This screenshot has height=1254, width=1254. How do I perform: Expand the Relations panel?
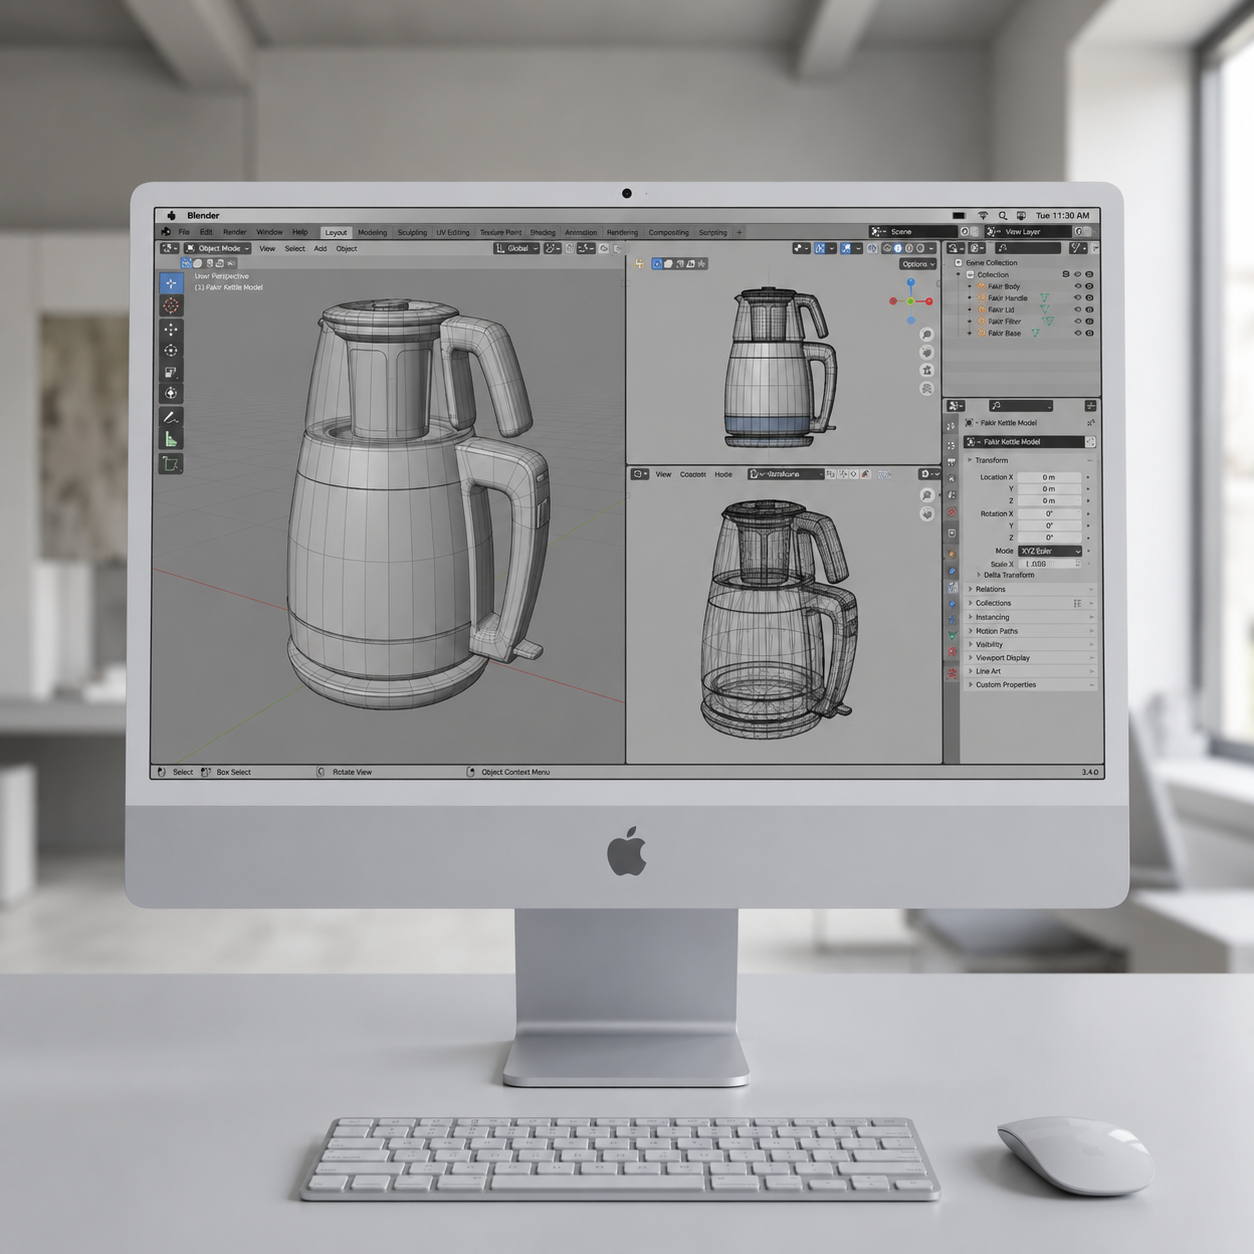[1030, 589]
